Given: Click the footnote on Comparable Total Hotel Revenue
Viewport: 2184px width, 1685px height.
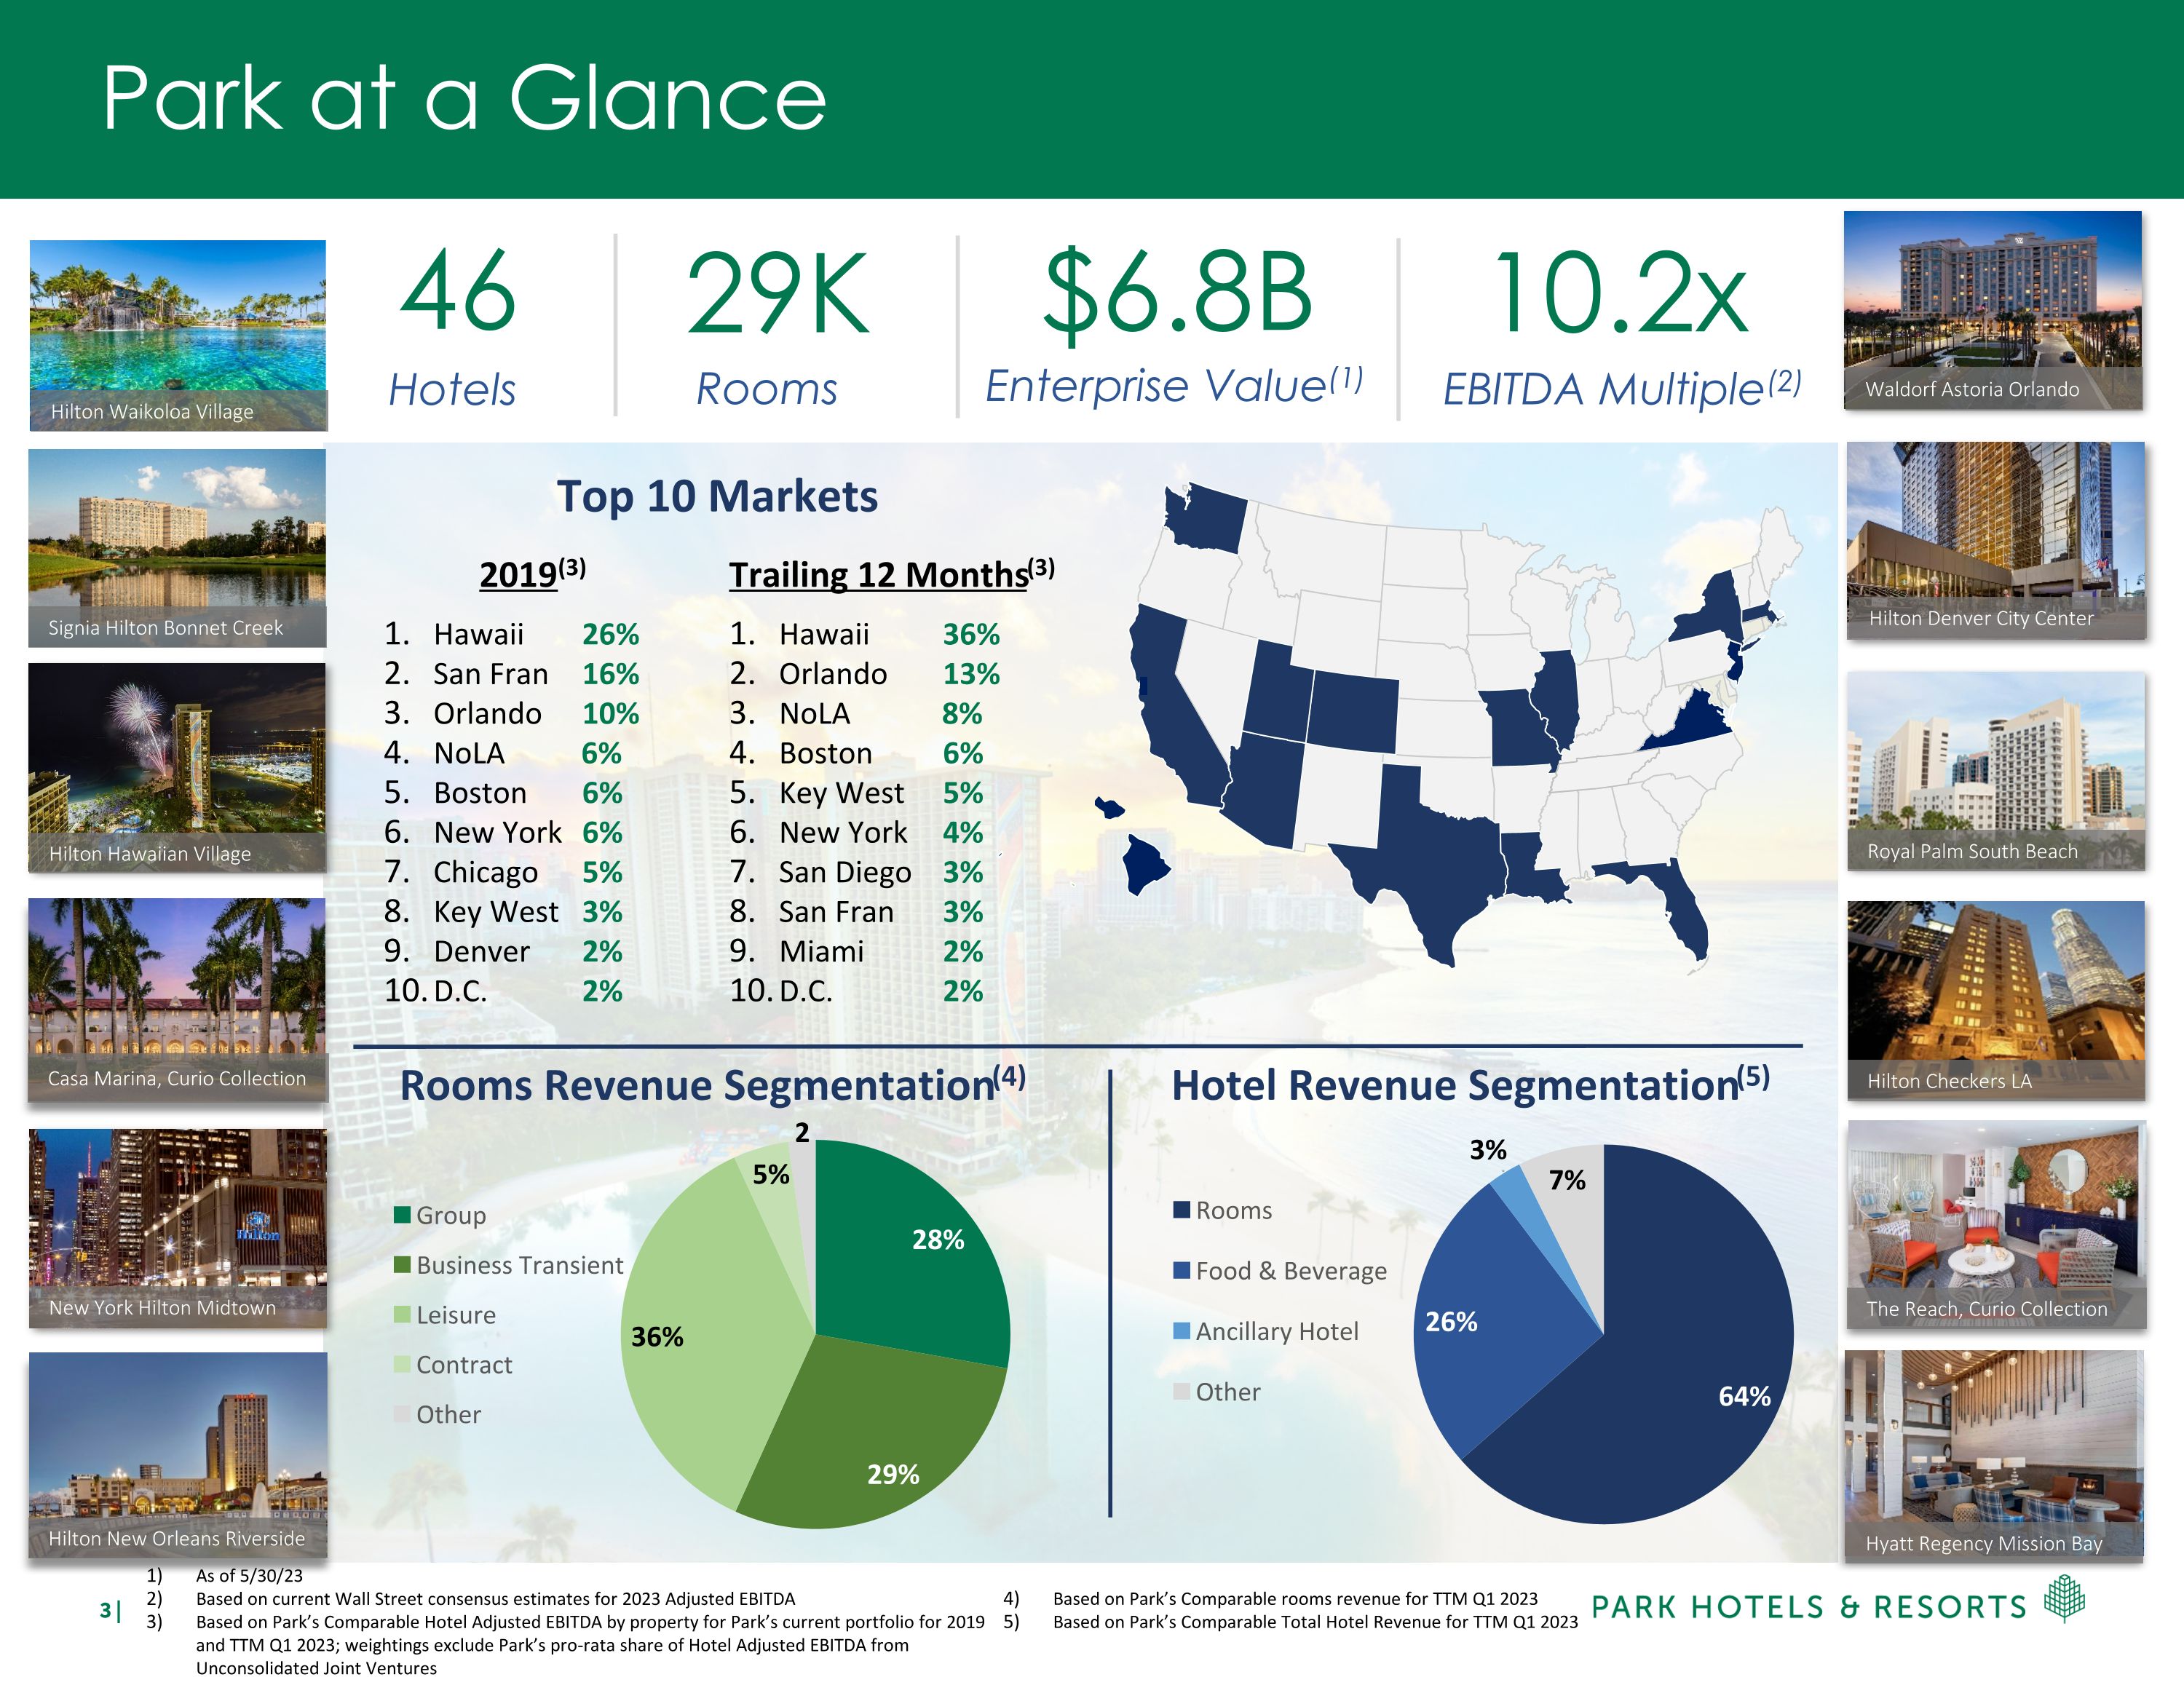Looking at the screenshot, I should 1315,1622.
